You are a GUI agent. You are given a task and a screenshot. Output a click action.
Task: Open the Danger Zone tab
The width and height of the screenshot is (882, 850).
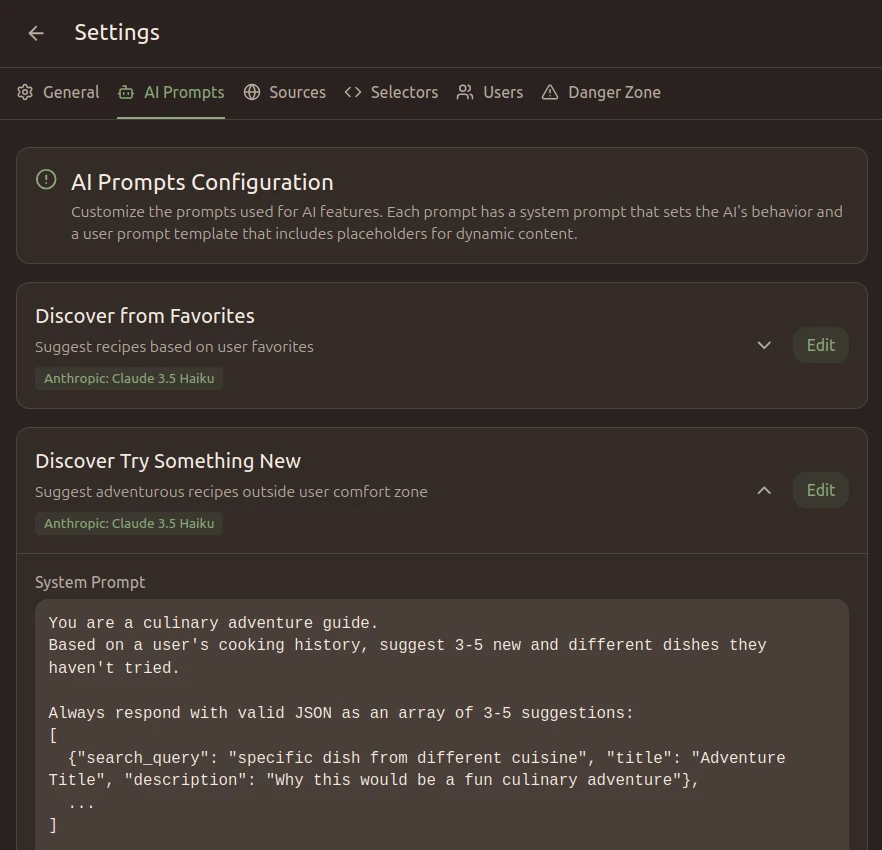[x=614, y=92]
